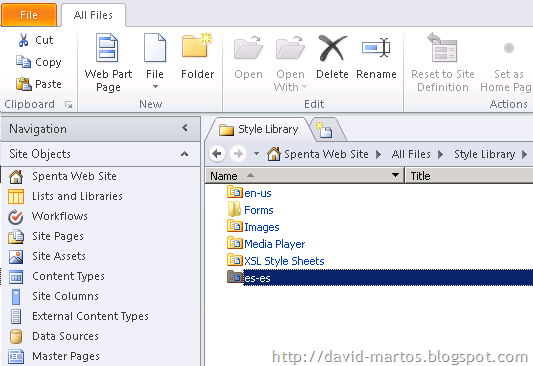
Task: Expand arrow after All Files breadcrumb
Action: tap(441, 155)
